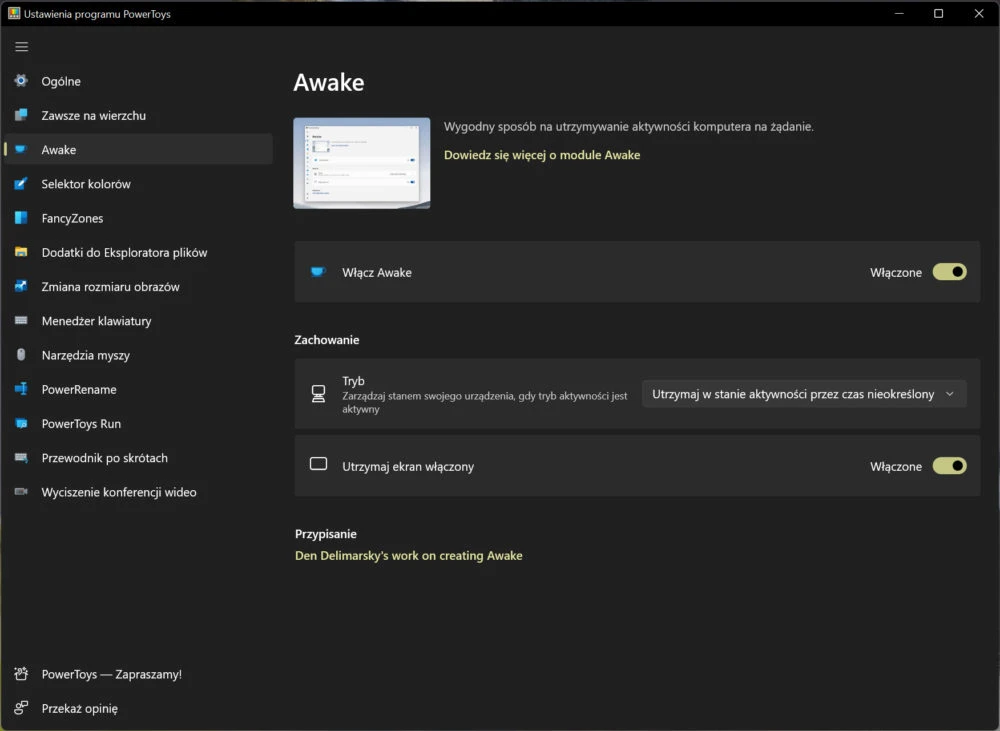Click the Ustawienia programu PowerToys window title
Image resolution: width=1000 pixels, height=731 pixels.
point(97,14)
